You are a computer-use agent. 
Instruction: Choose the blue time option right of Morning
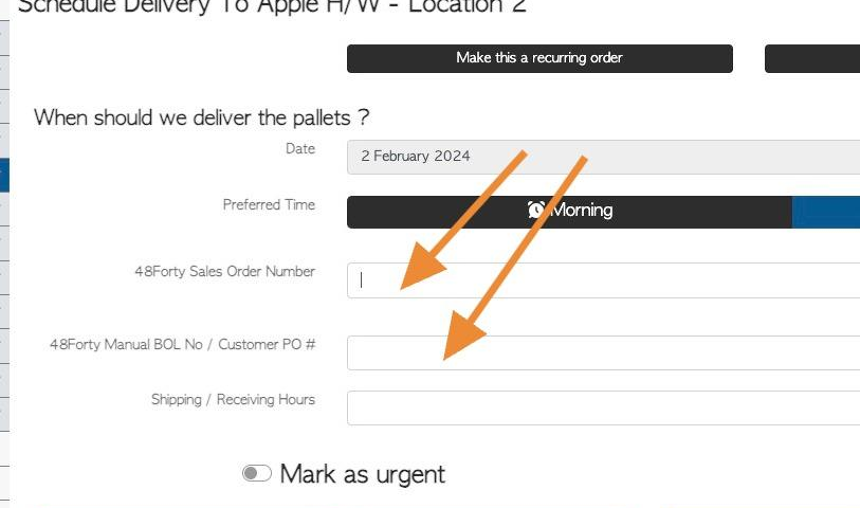pyautogui.click(x=826, y=212)
